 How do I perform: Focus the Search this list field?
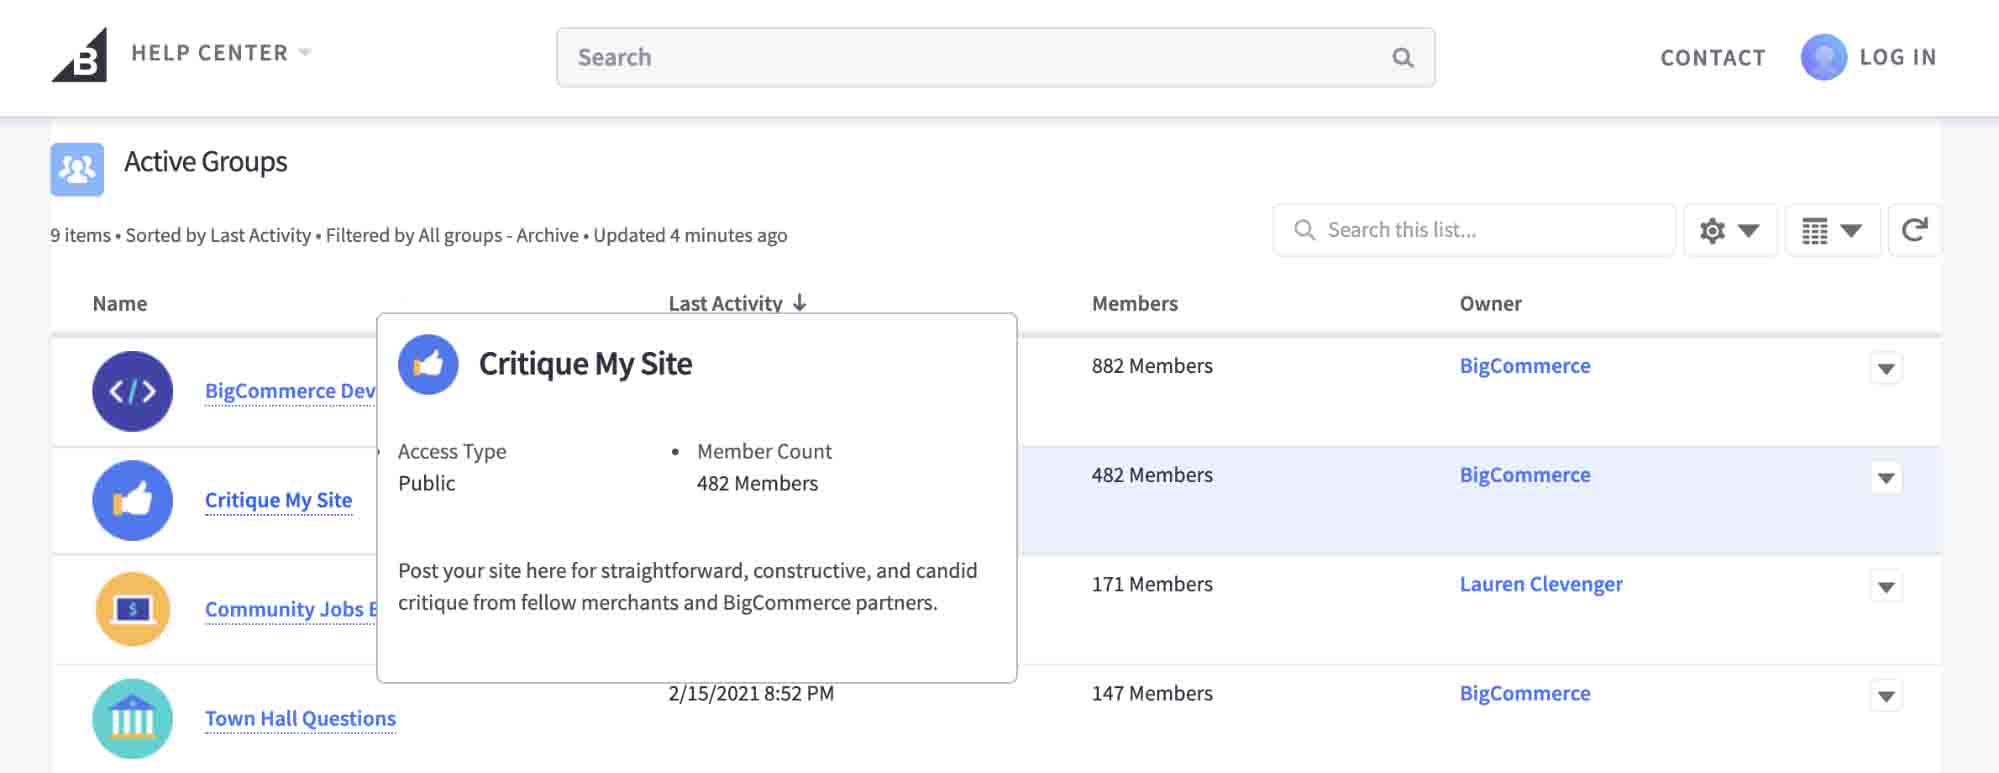[x=1474, y=230]
